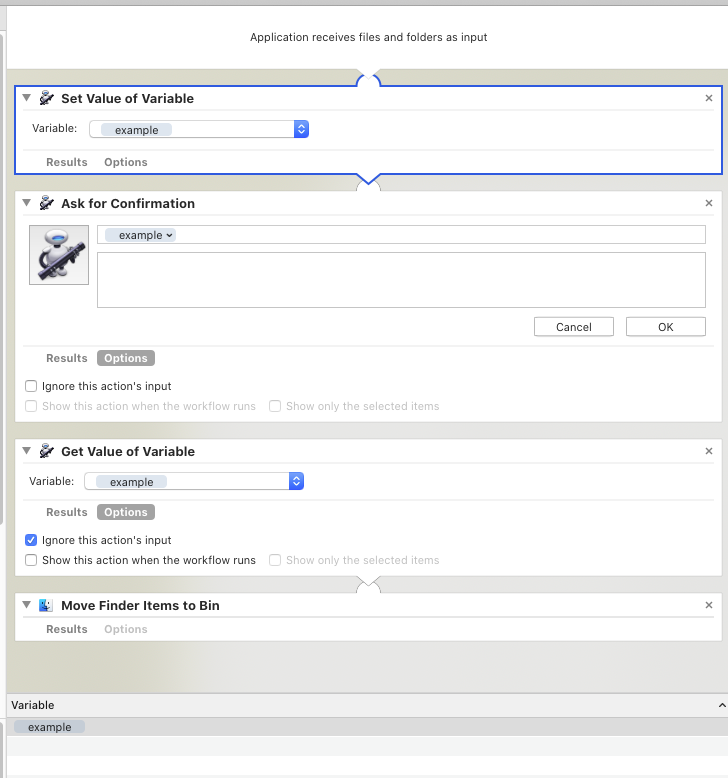
Task: Remove the Move Finder Items to Bin action
Action: coord(709,605)
